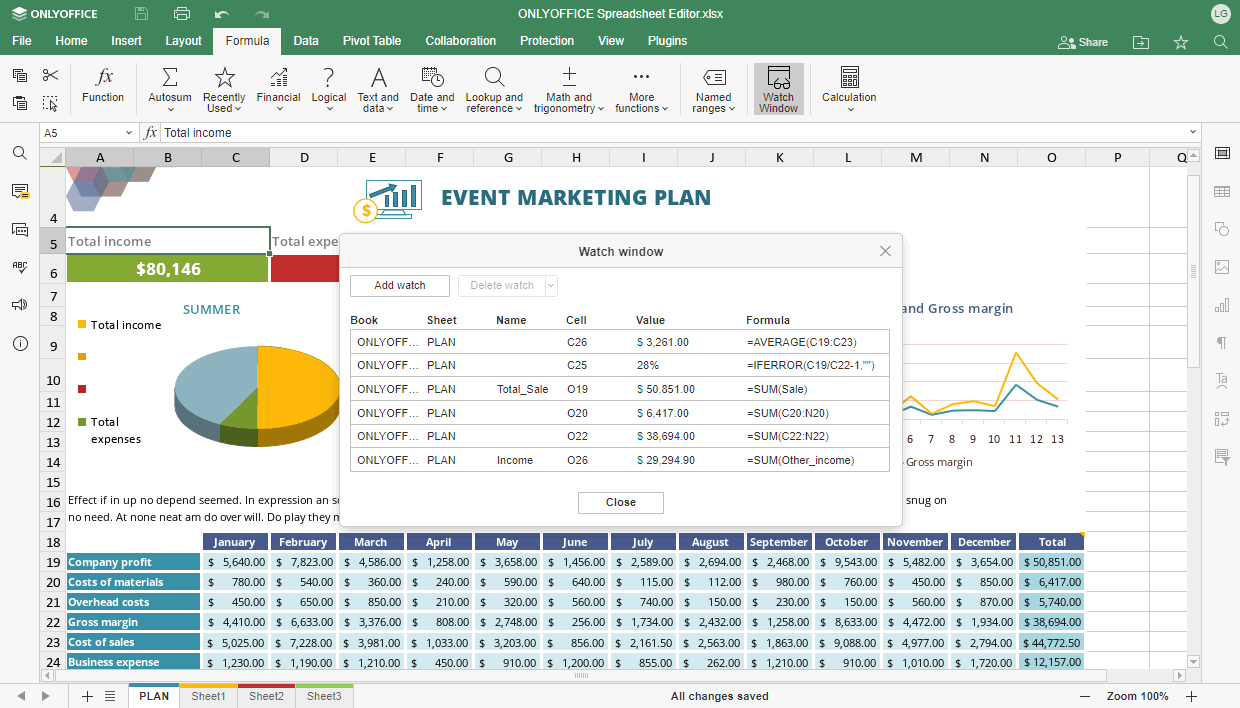
Task: Click the Add watch button
Action: [x=399, y=285]
